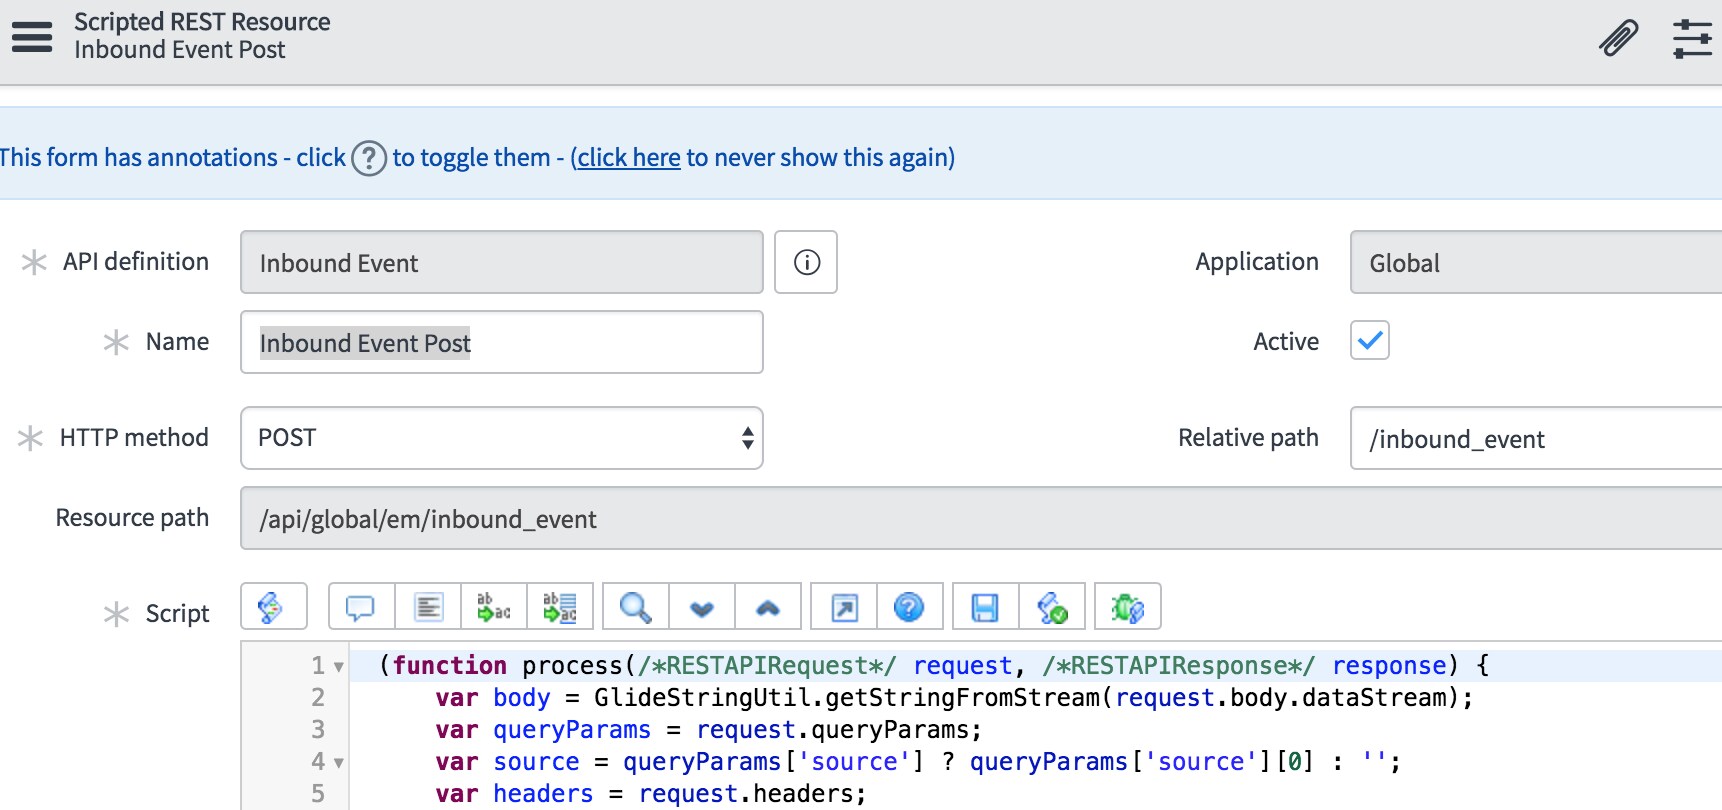Image resolution: width=1722 pixels, height=810 pixels.
Task: Click into the Name field Inbound Event Post
Action: click(502, 342)
